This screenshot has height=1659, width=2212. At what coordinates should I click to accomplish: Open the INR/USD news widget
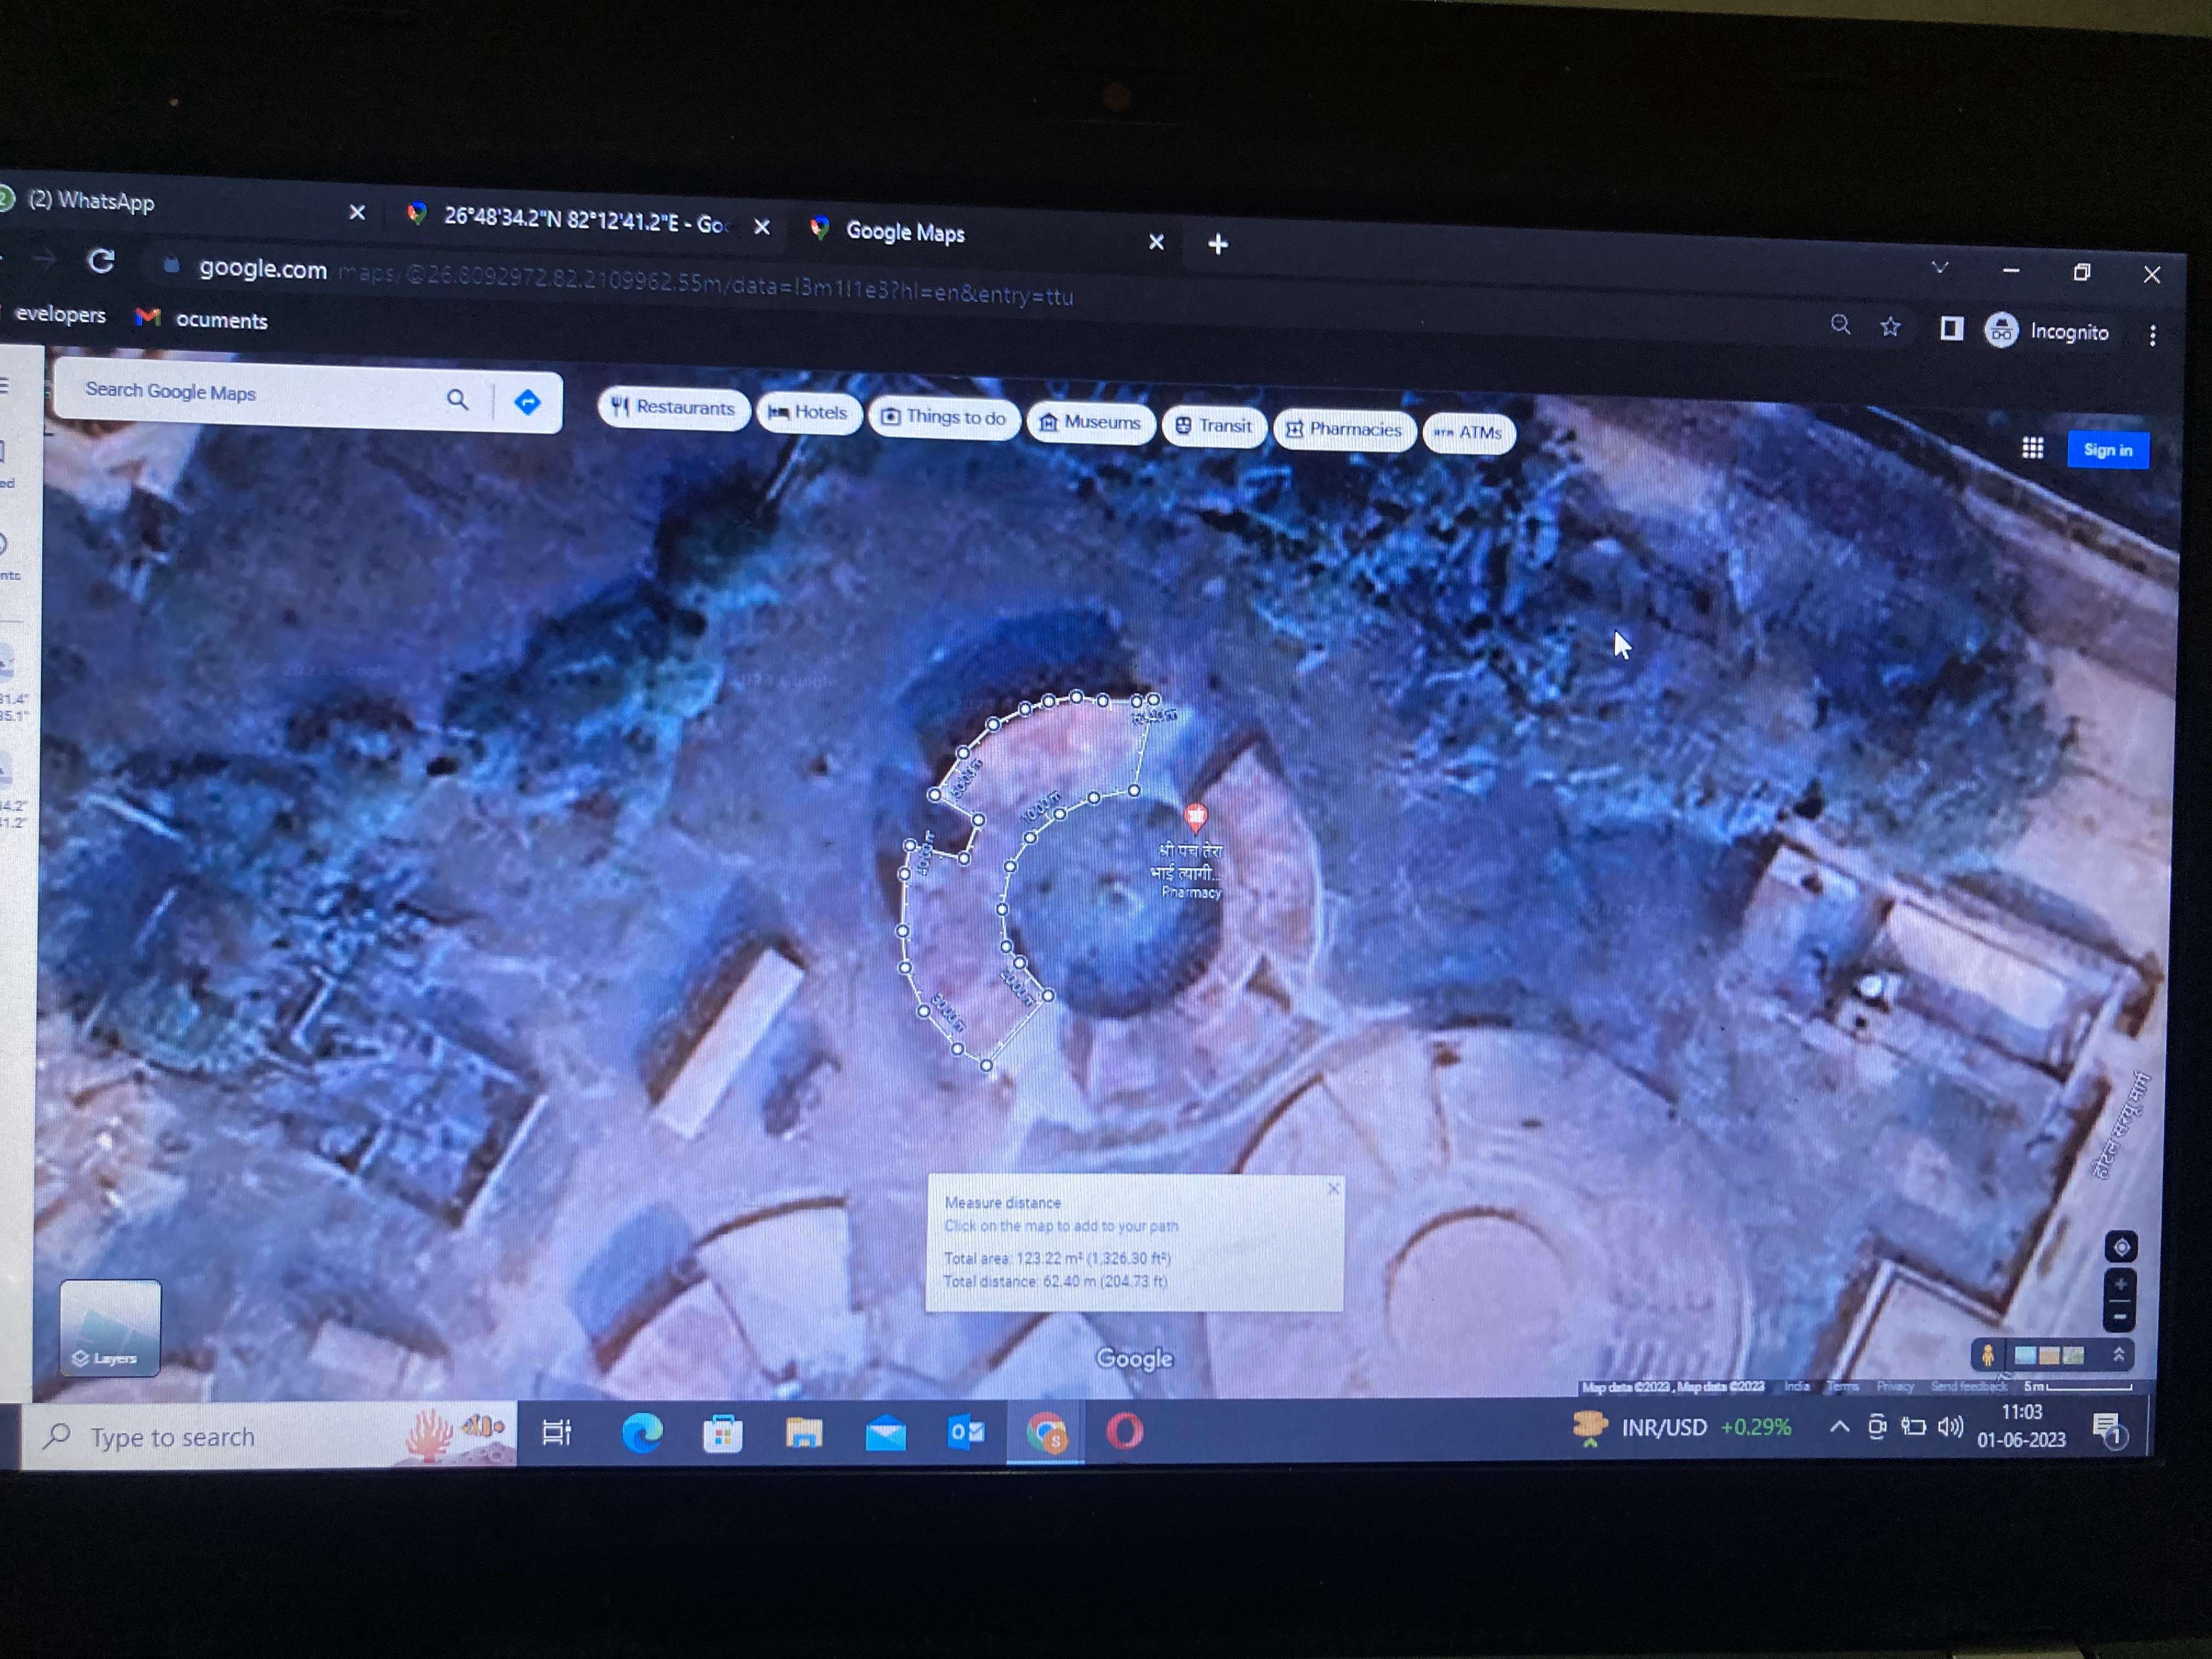[1683, 1427]
